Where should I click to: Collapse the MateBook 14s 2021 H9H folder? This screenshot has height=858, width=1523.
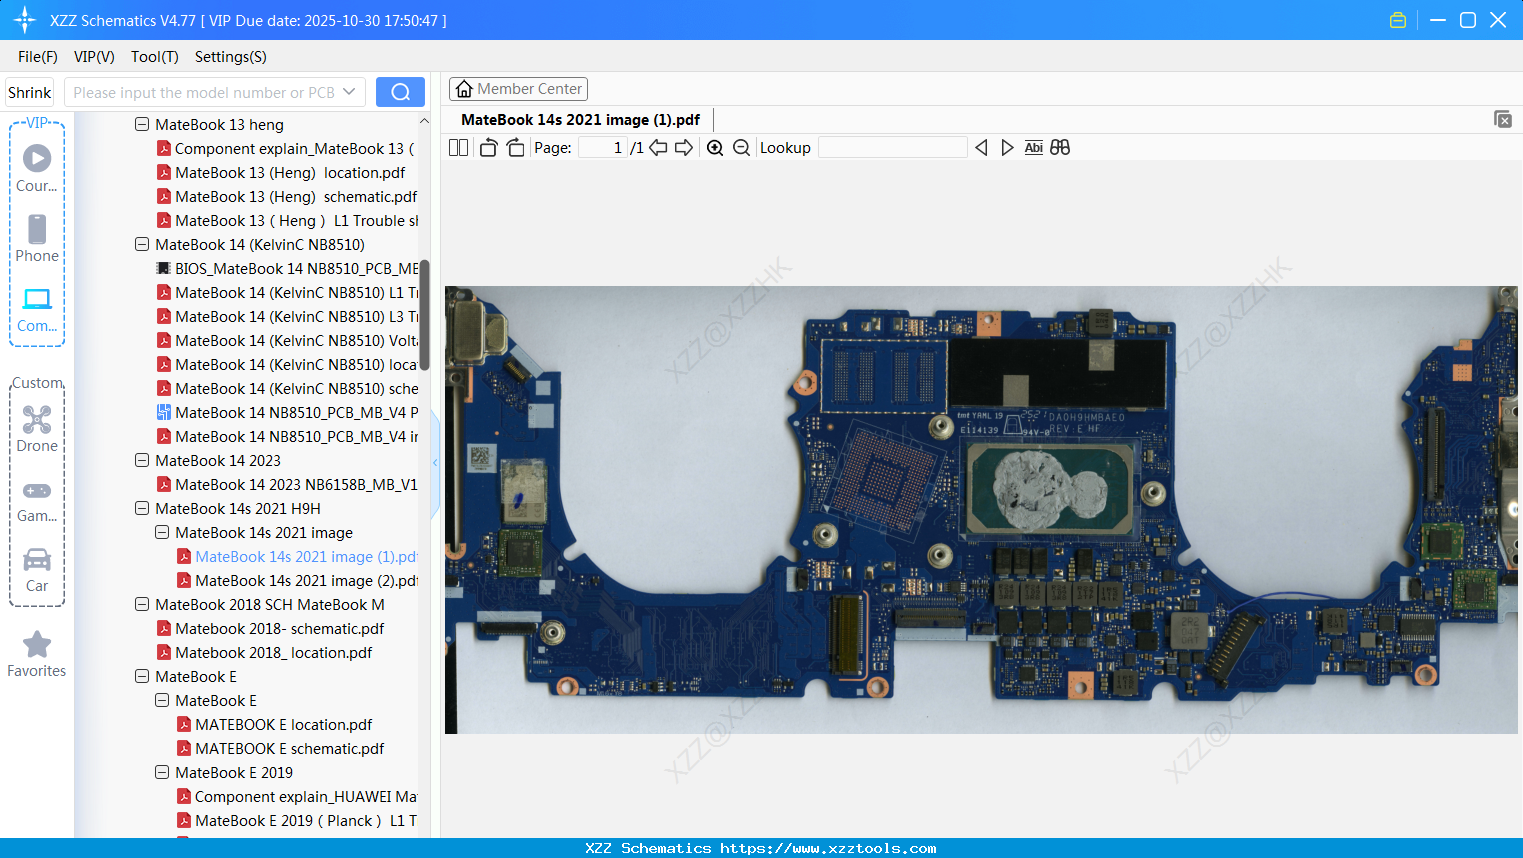tap(142, 509)
